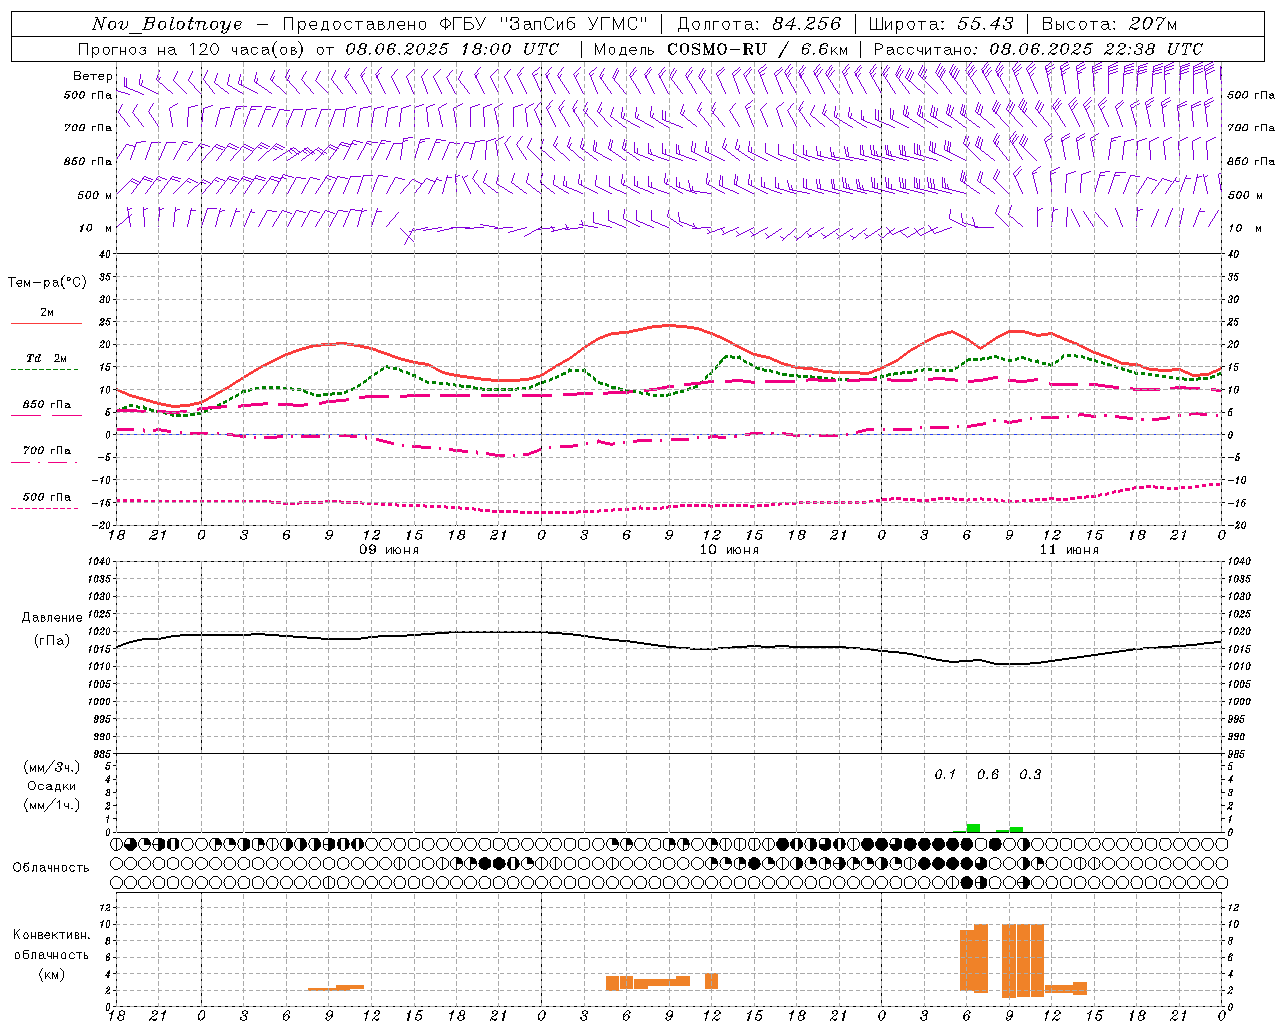Click the Широта: 55.43 value
The width and height of the screenshot is (1280, 1024).
click(x=941, y=24)
